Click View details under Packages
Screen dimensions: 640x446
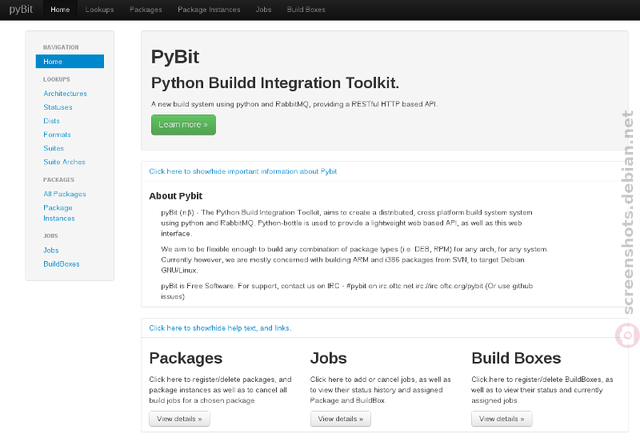180,419
